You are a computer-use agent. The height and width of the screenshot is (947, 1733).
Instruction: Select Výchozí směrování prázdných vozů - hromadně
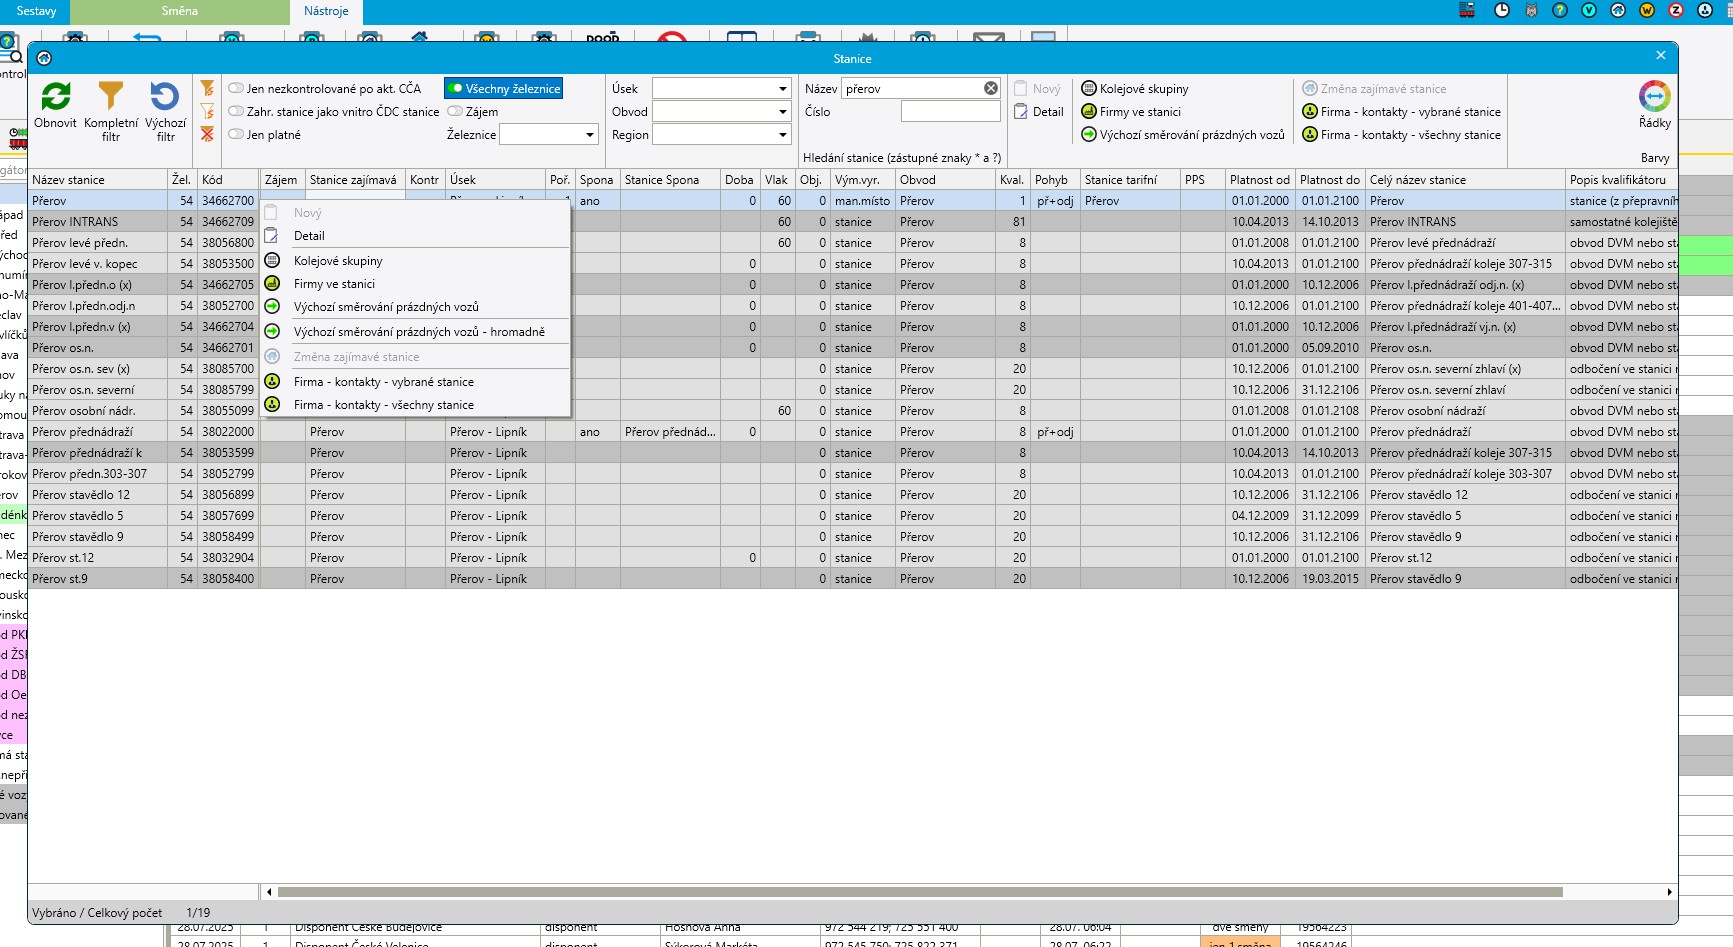pyautogui.click(x=418, y=332)
